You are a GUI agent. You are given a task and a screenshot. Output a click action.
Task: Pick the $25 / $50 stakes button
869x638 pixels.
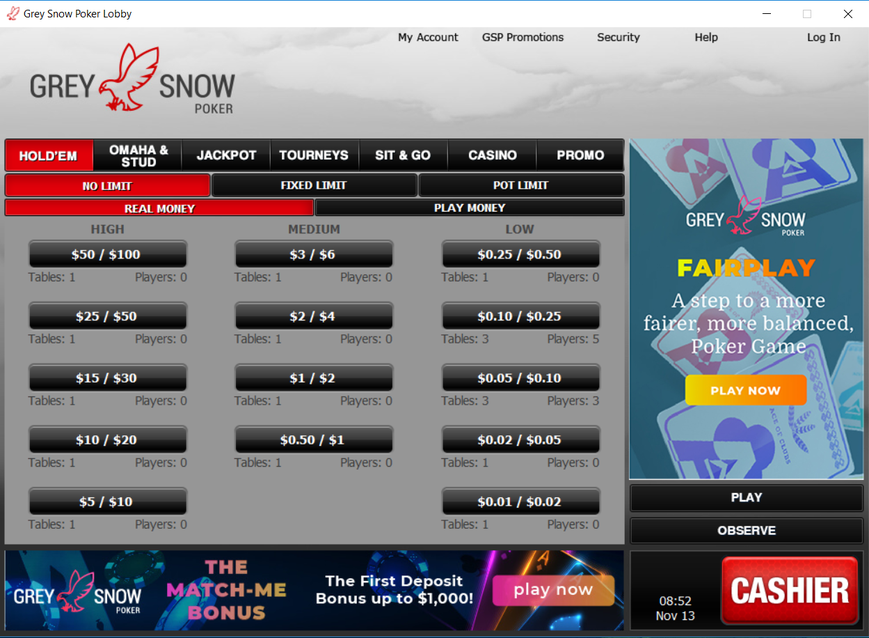pyautogui.click(x=108, y=316)
